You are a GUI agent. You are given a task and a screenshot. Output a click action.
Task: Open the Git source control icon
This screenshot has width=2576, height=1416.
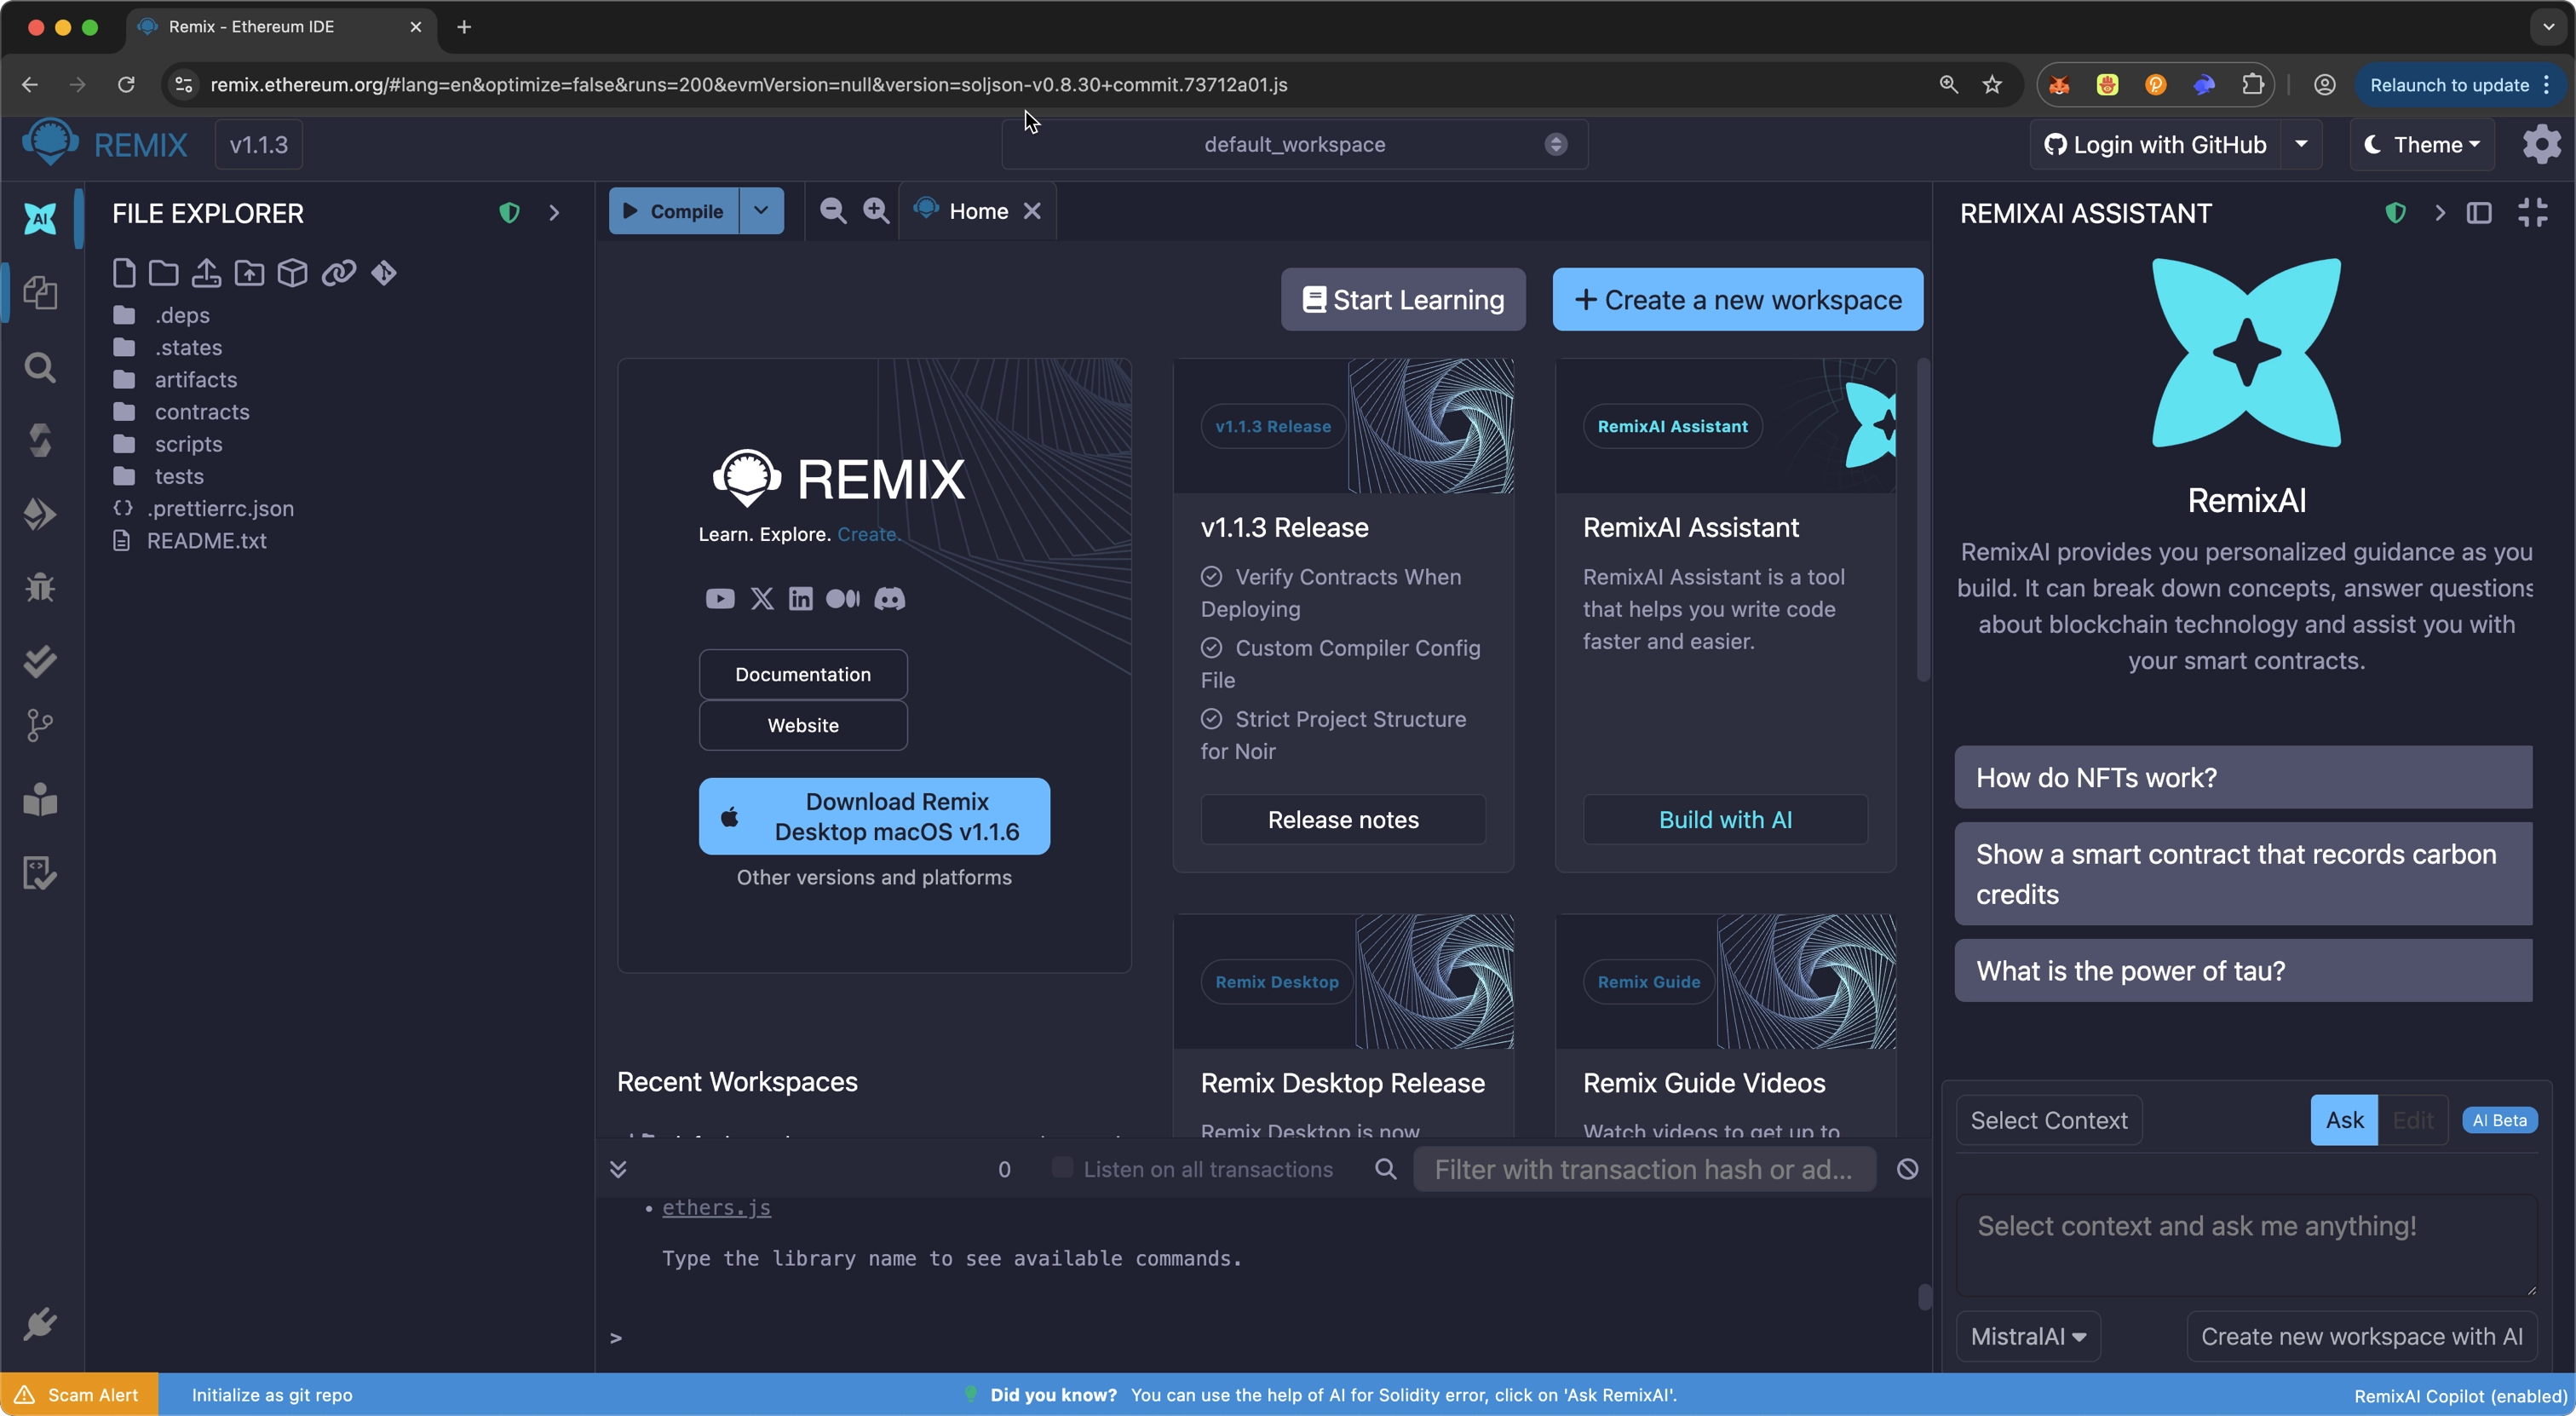point(40,726)
